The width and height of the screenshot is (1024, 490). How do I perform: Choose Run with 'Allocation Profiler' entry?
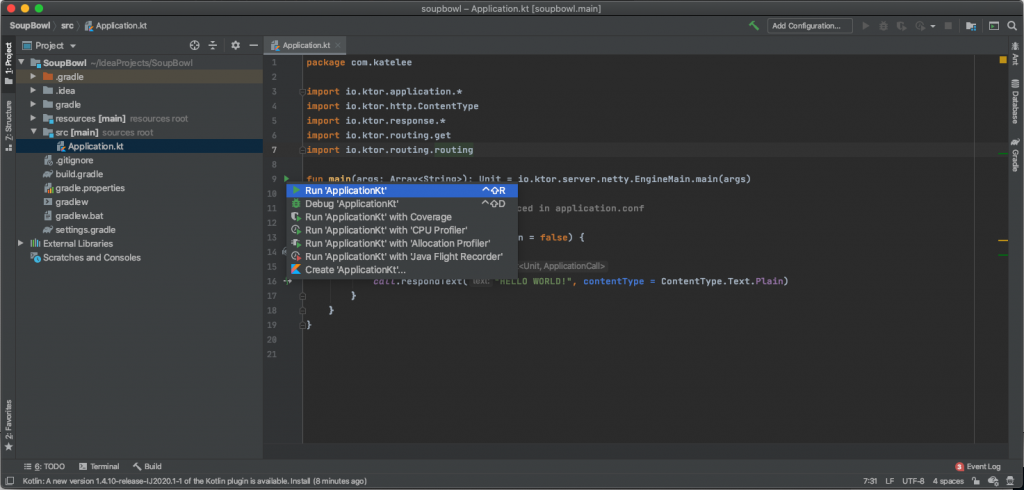402,243
